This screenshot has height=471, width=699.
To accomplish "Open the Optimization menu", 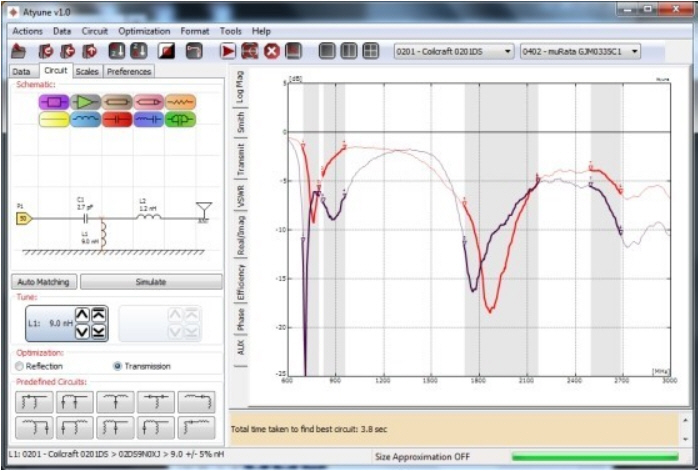I will pyautogui.click(x=143, y=31).
